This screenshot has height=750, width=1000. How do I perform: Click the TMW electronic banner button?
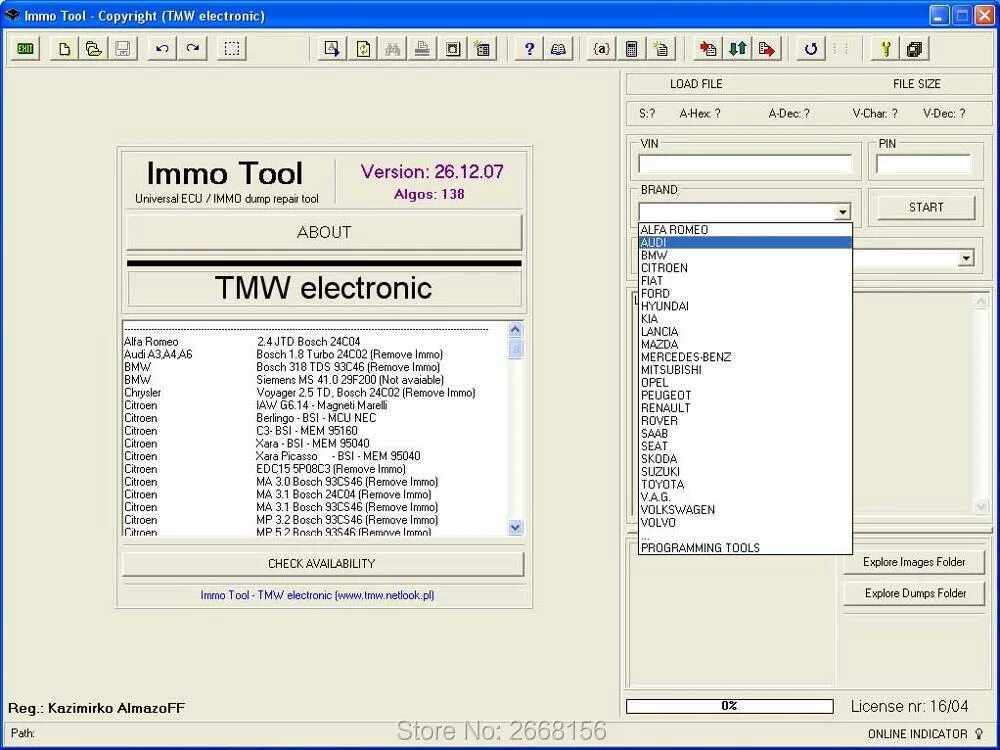click(x=324, y=288)
